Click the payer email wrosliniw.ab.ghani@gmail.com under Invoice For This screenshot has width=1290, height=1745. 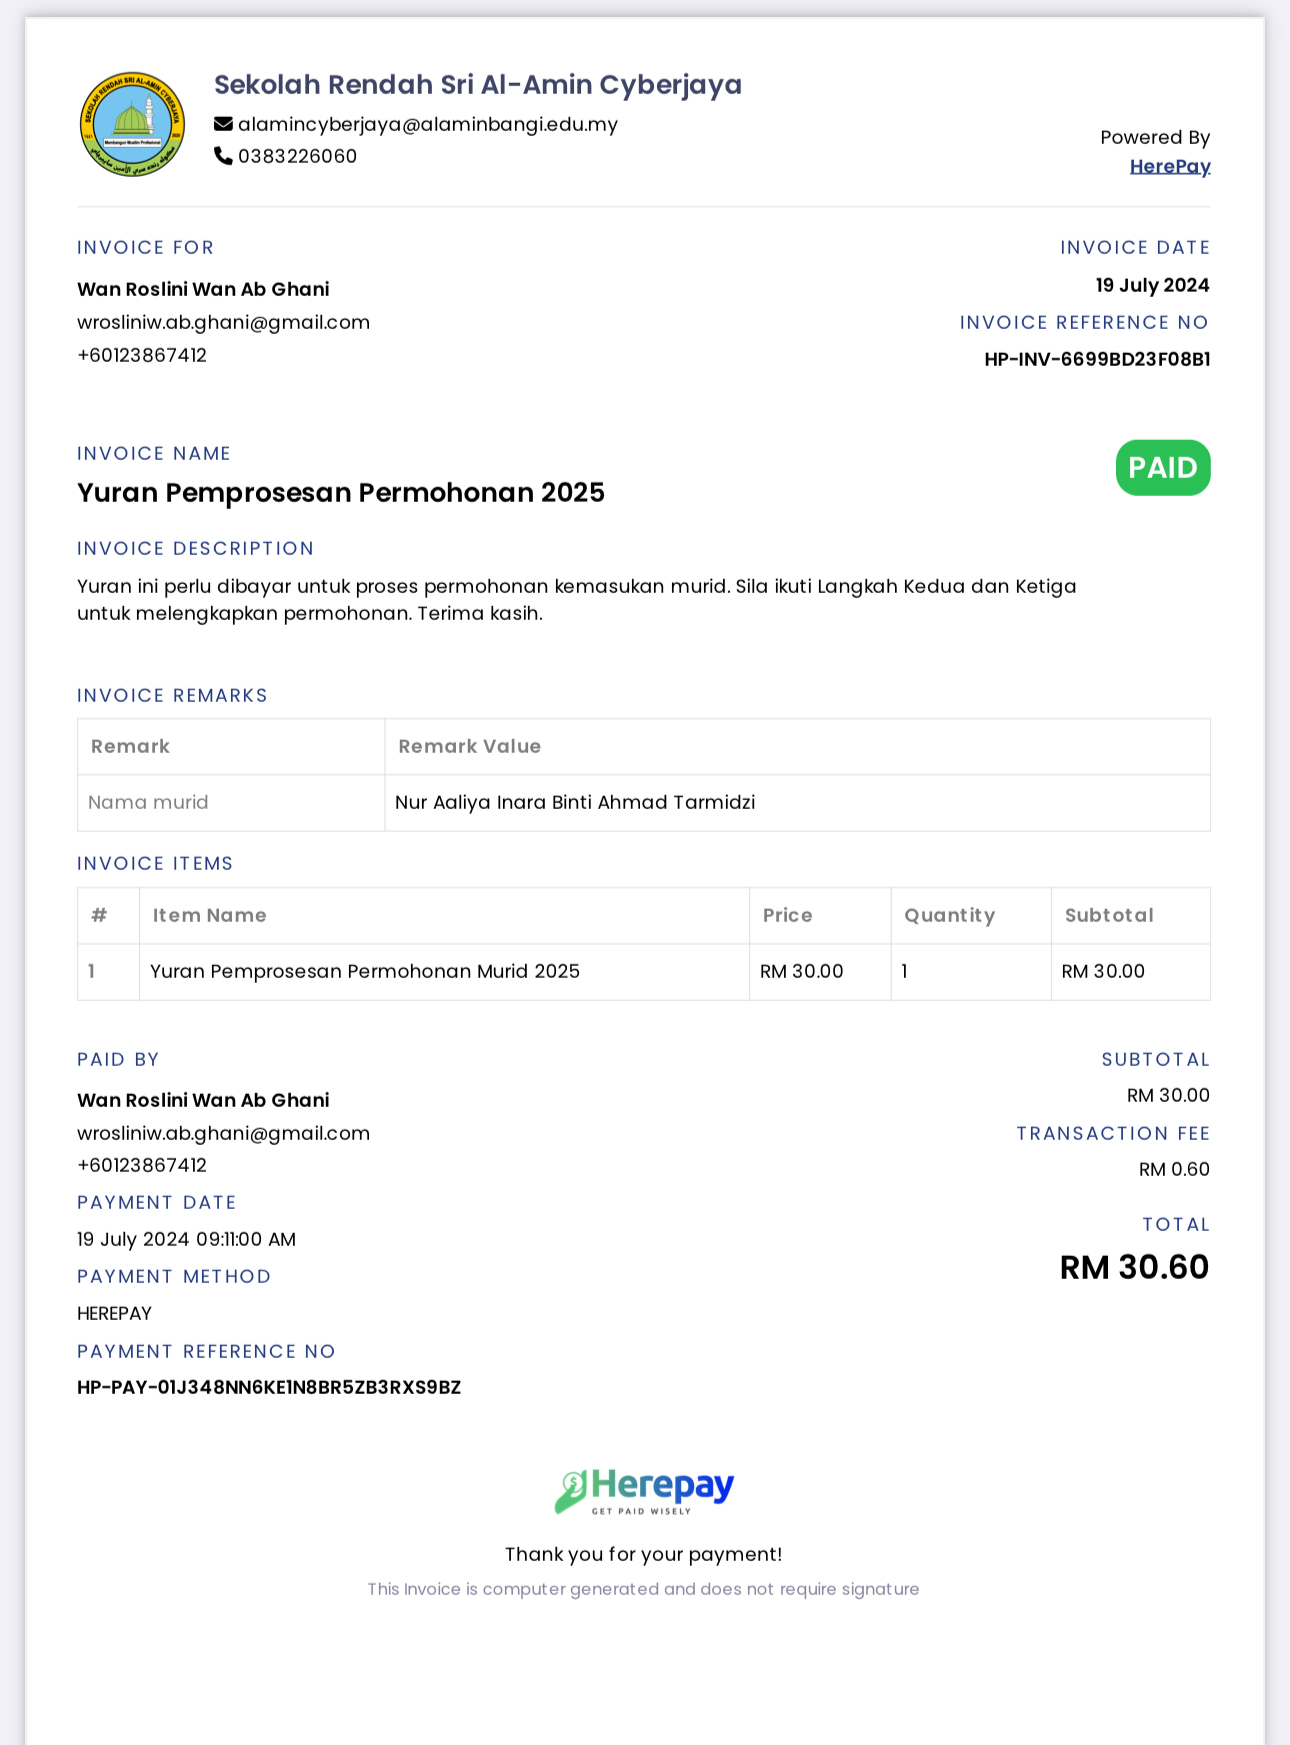click(x=224, y=322)
